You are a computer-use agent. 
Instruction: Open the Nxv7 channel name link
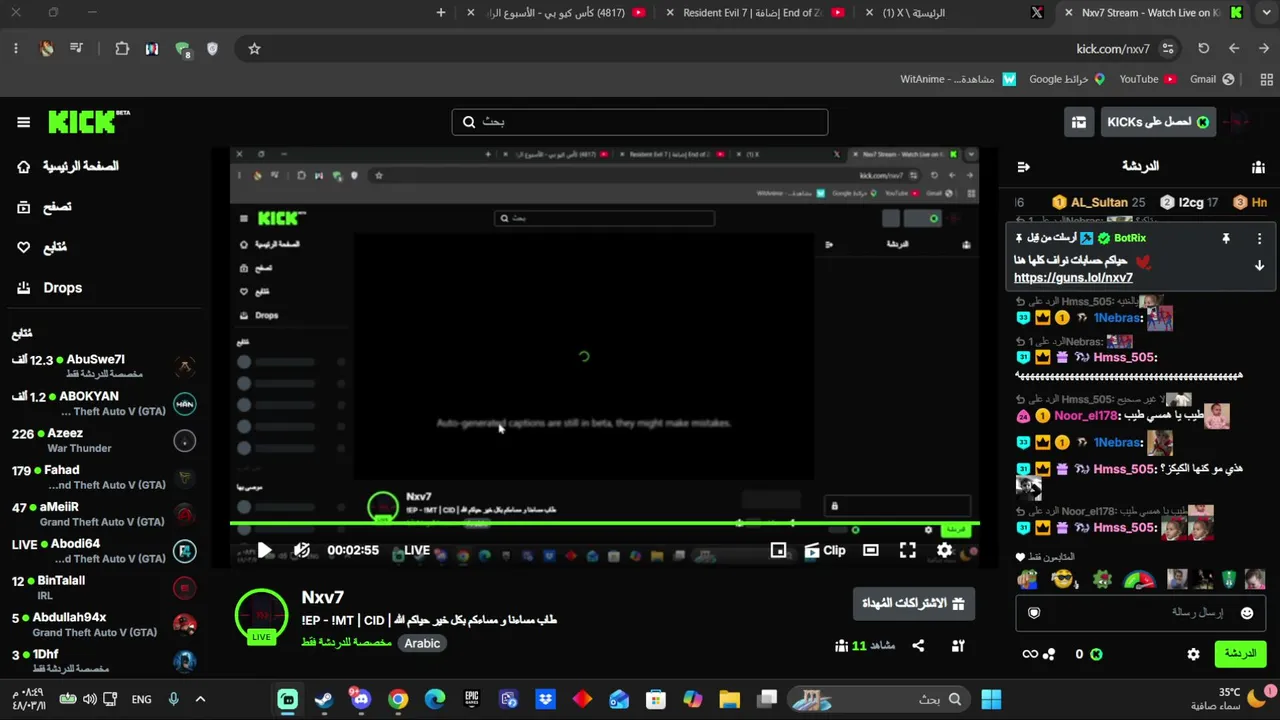click(x=323, y=597)
